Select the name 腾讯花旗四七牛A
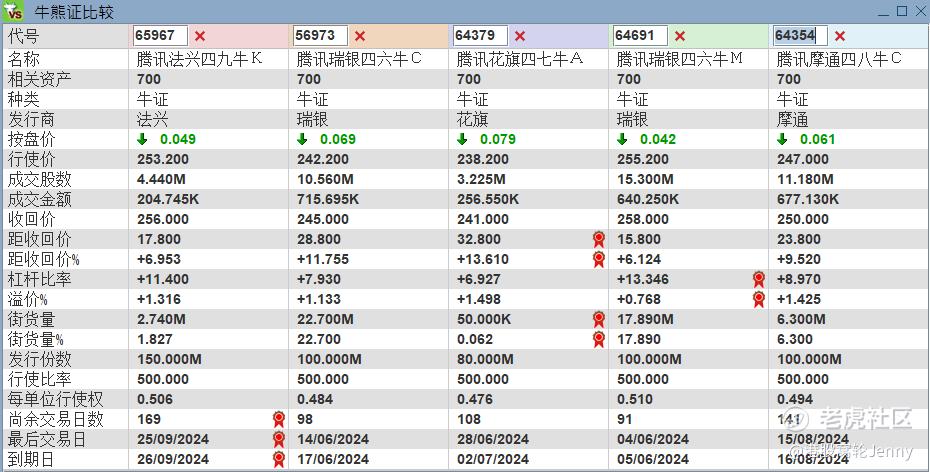 click(x=520, y=59)
